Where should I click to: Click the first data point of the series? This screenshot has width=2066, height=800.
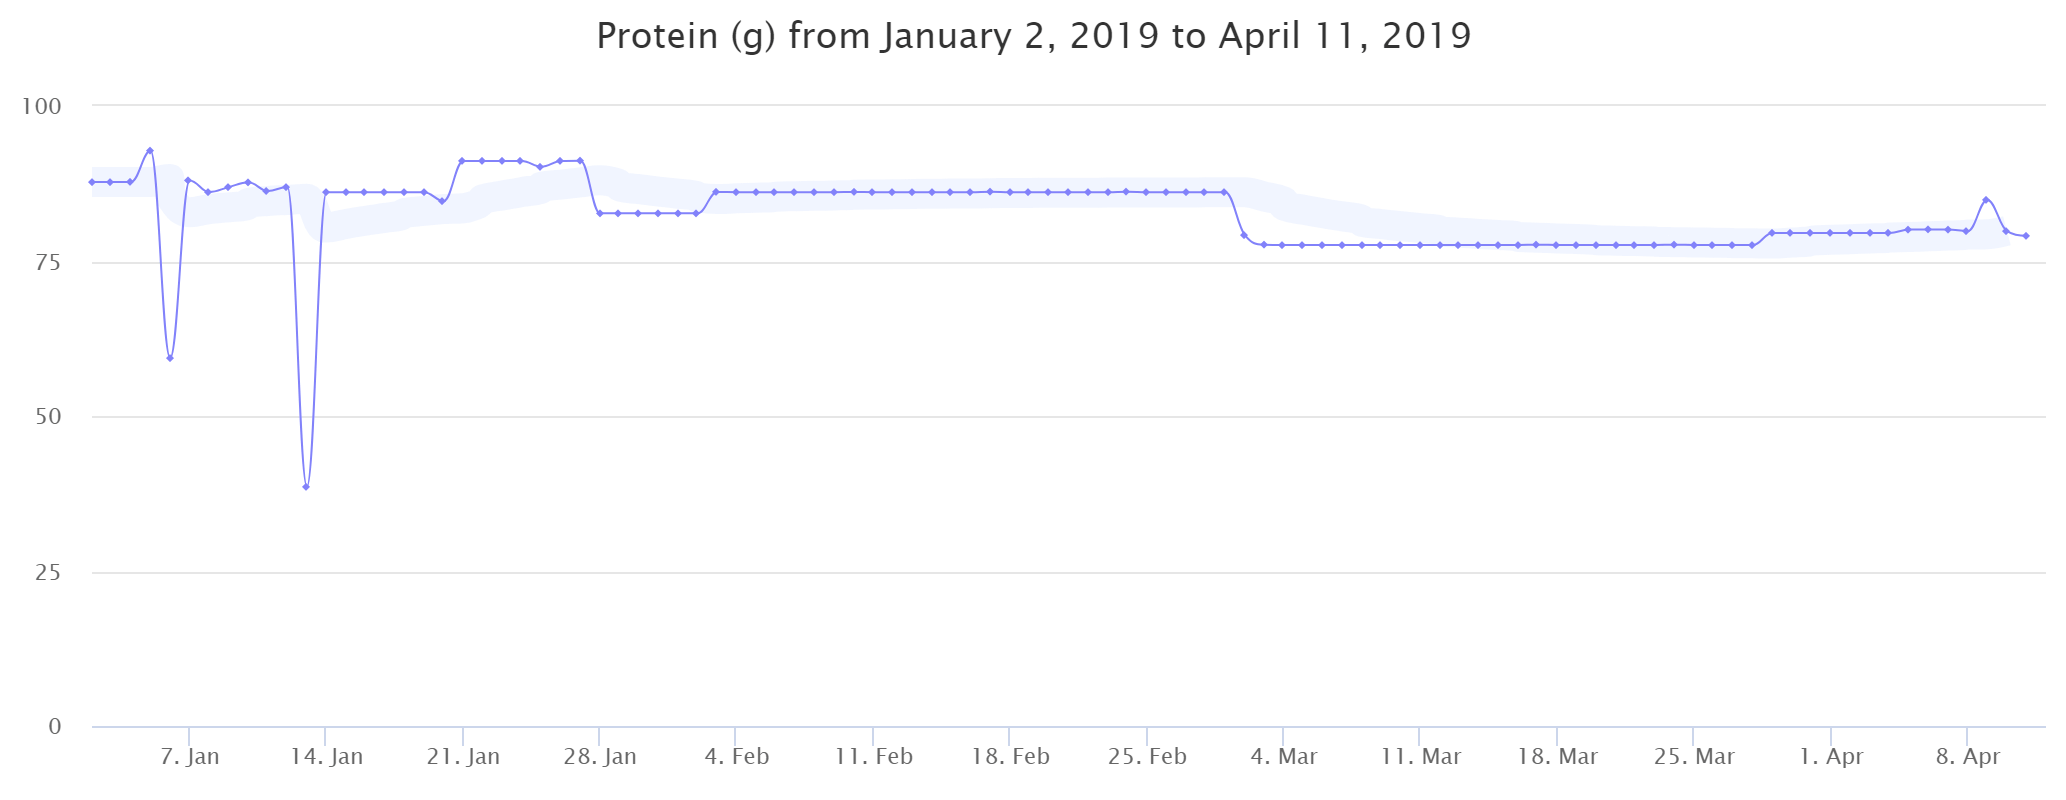(x=92, y=182)
